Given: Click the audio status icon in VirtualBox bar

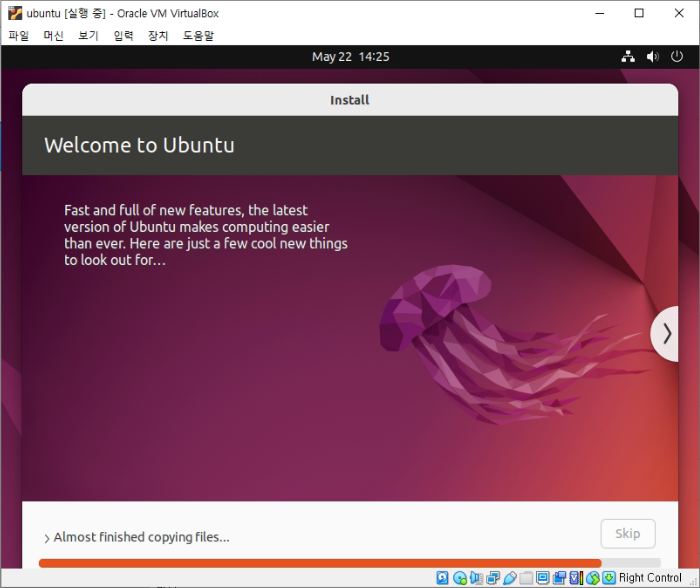Looking at the screenshot, I should pos(476,578).
